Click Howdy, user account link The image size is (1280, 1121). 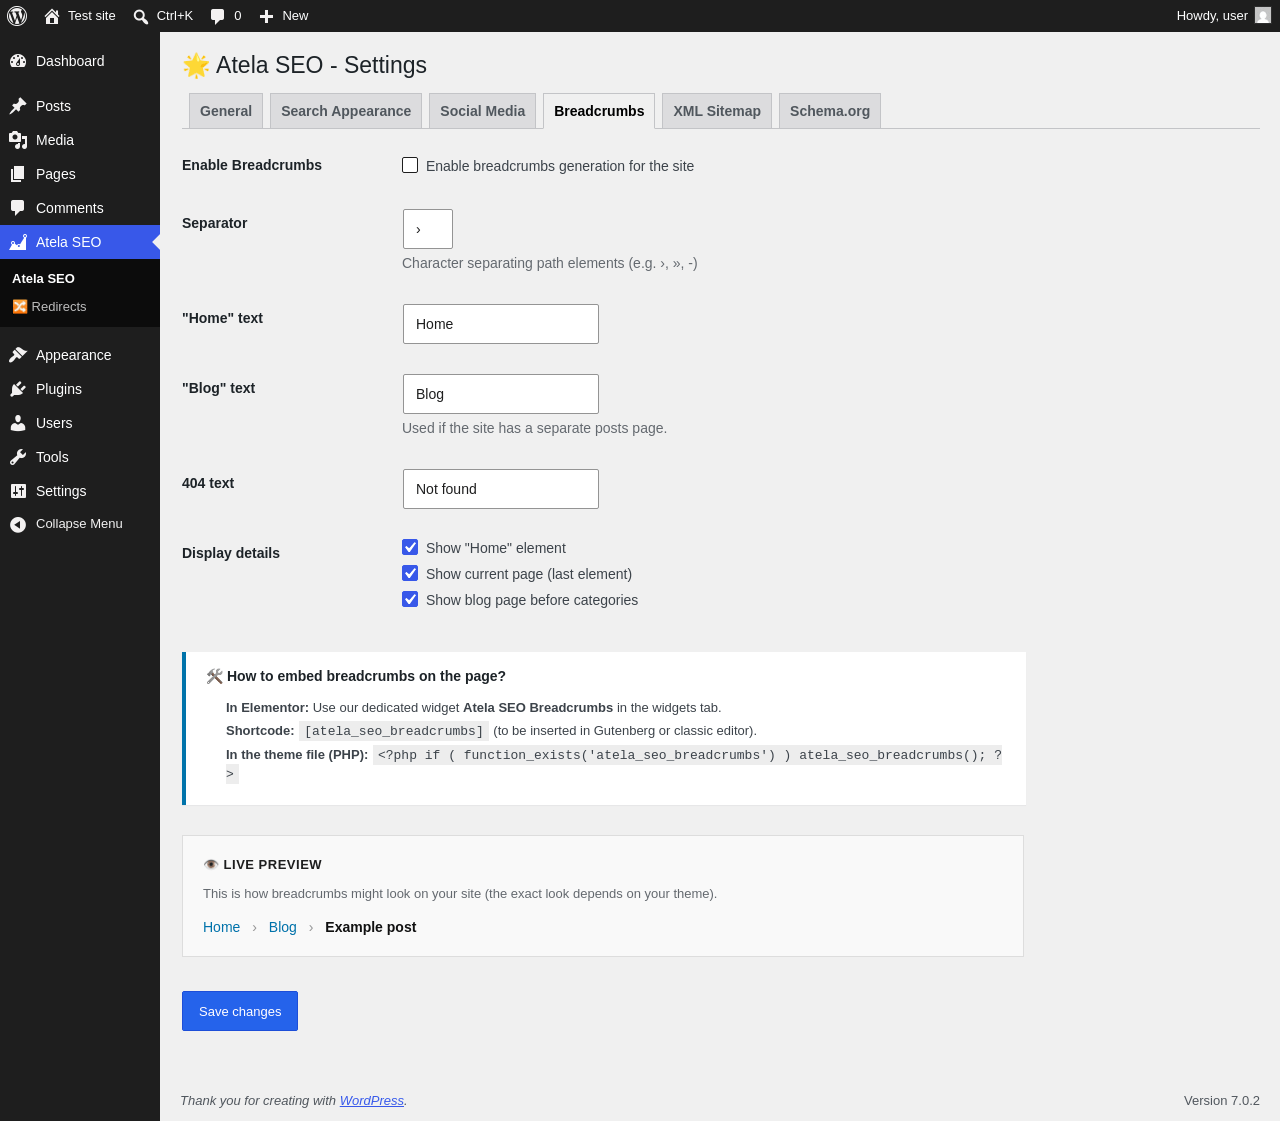pos(1223,16)
